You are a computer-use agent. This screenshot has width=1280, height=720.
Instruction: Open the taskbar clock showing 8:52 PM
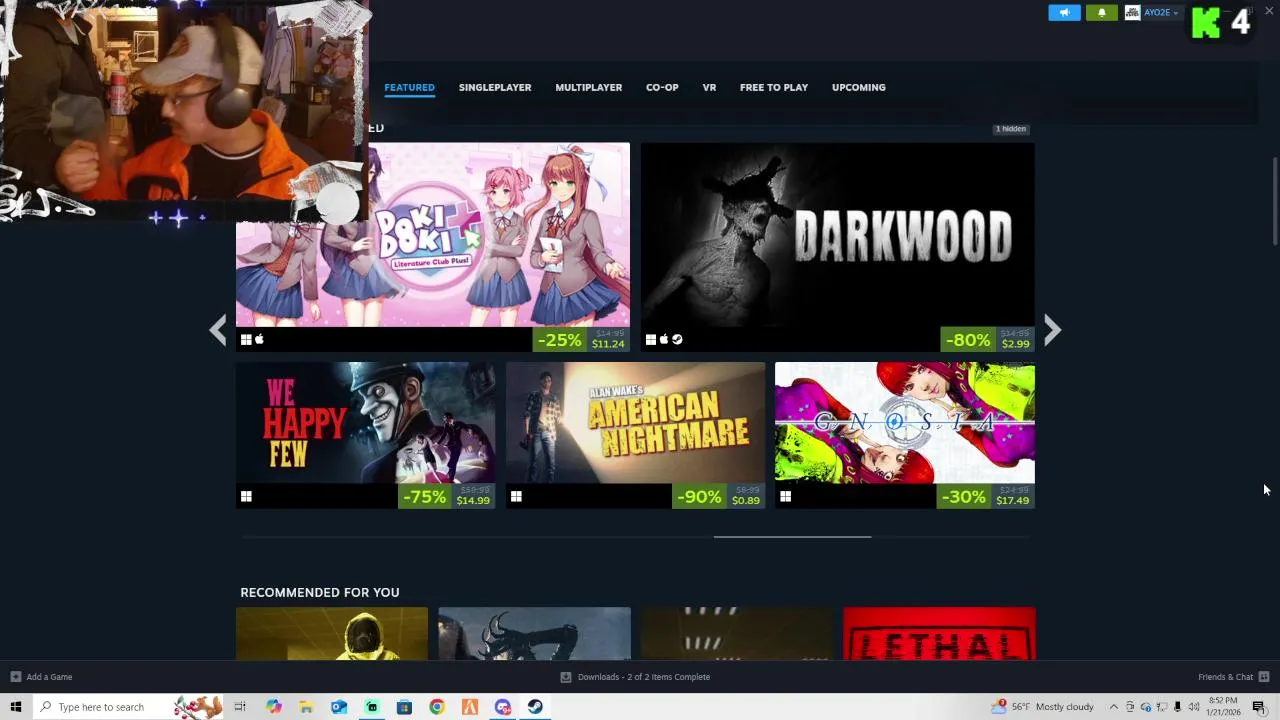(x=1224, y=706)
